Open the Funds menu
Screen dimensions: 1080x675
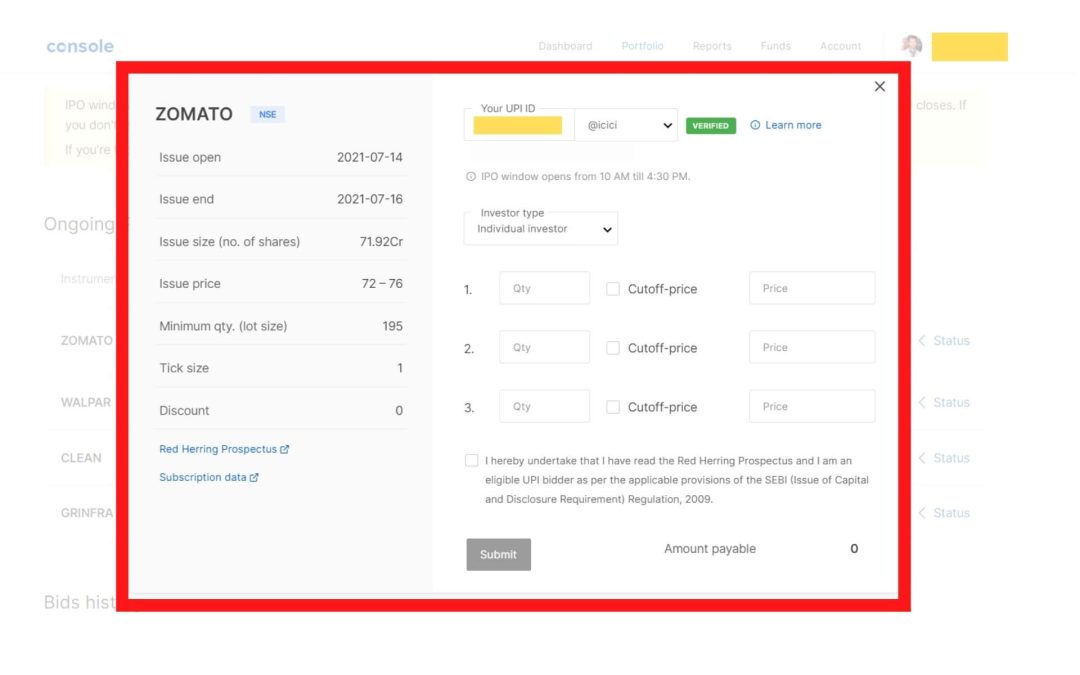tap(776, 46)
